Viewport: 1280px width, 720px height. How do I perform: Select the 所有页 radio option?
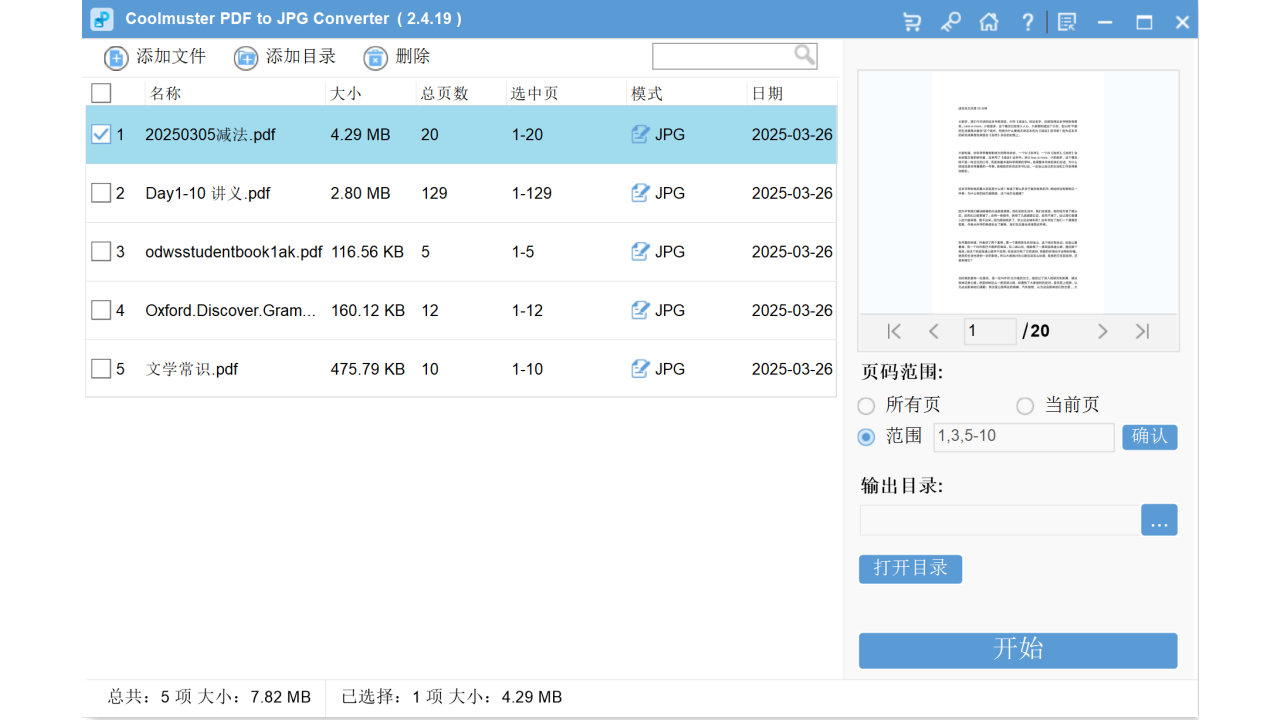pyautogui.click(x=866, y=406)
